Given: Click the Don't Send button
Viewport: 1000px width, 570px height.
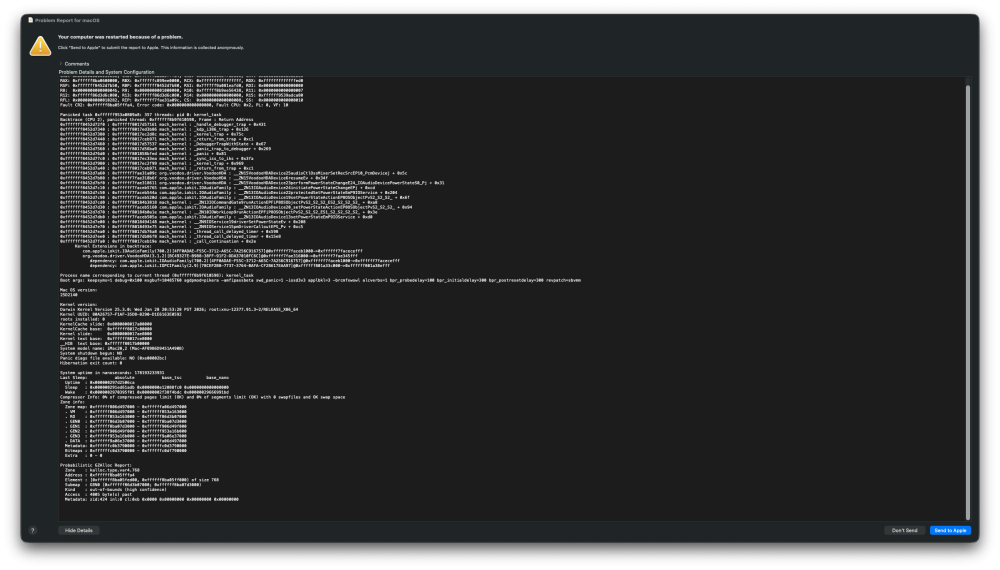Looking at the screenshot, I should [904, 530].
